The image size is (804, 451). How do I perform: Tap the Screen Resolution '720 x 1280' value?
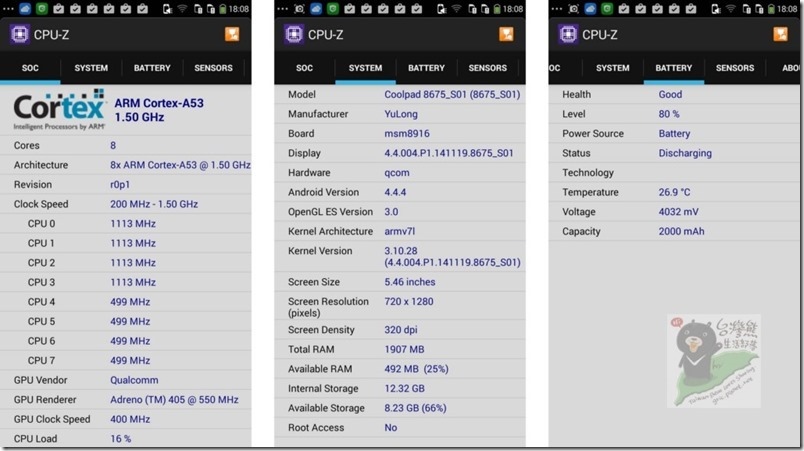[409, 301]
